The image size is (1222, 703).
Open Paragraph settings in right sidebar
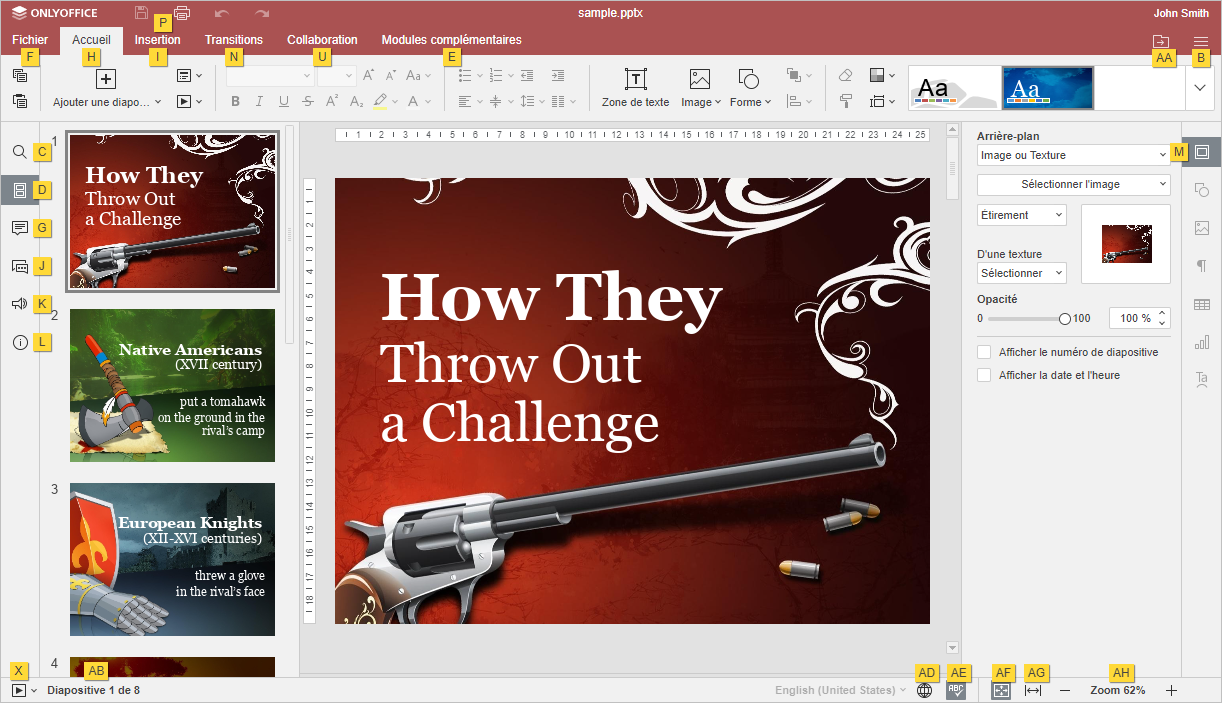coord(1202,266)
